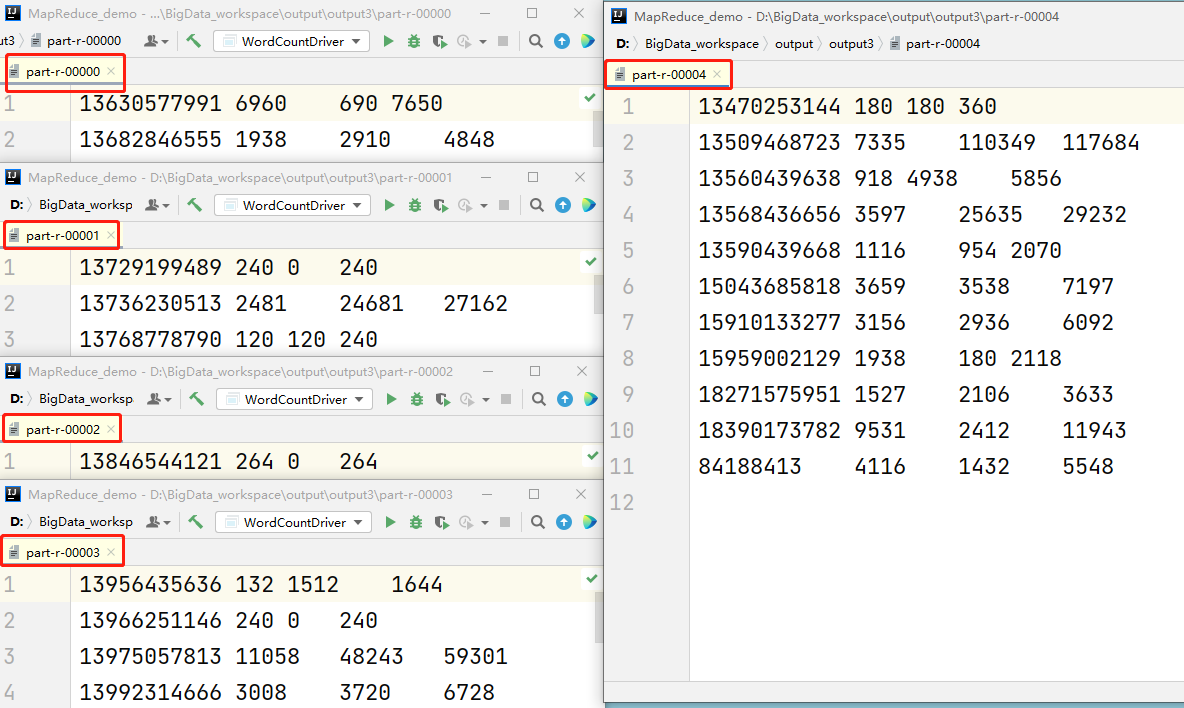Start debugging in the part-r-00002 window

pyautogui.click(x=416, y=399)
